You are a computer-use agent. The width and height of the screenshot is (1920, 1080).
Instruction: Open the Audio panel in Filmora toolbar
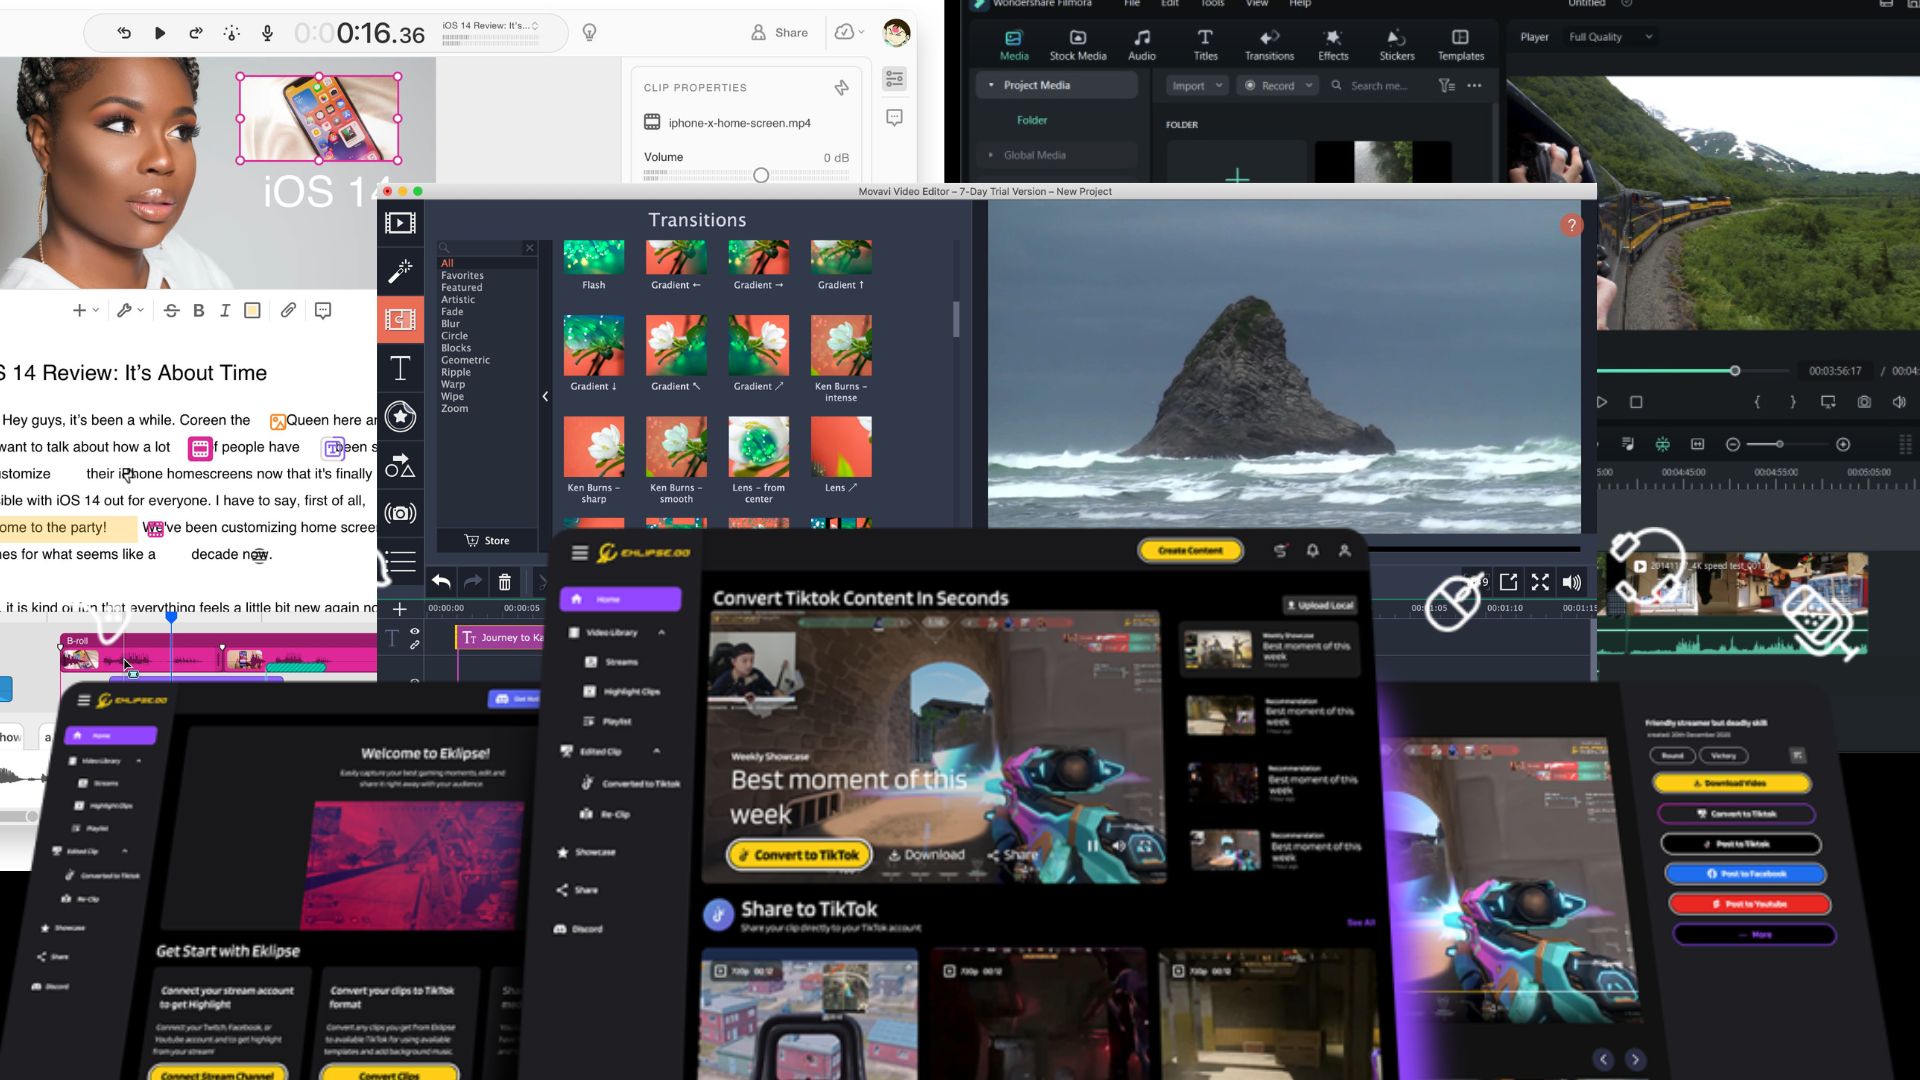pyautogui.click(x=1141, y=43)
